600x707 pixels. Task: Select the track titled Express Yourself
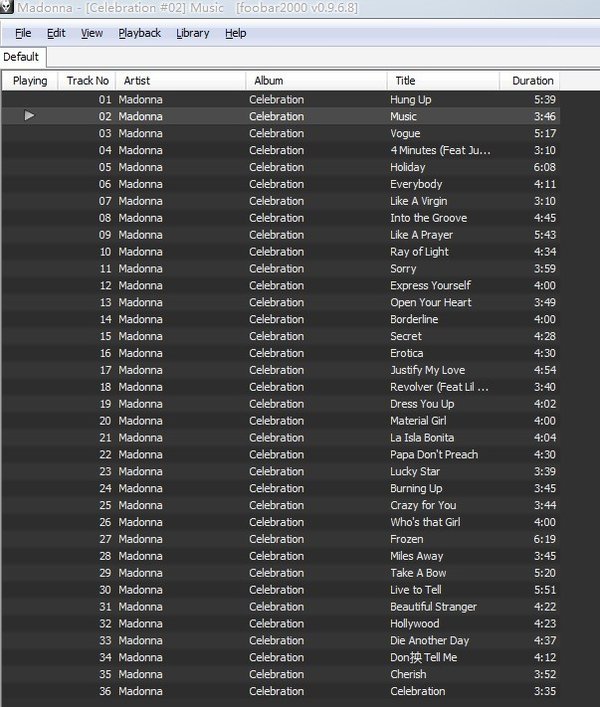click(281, 285)
